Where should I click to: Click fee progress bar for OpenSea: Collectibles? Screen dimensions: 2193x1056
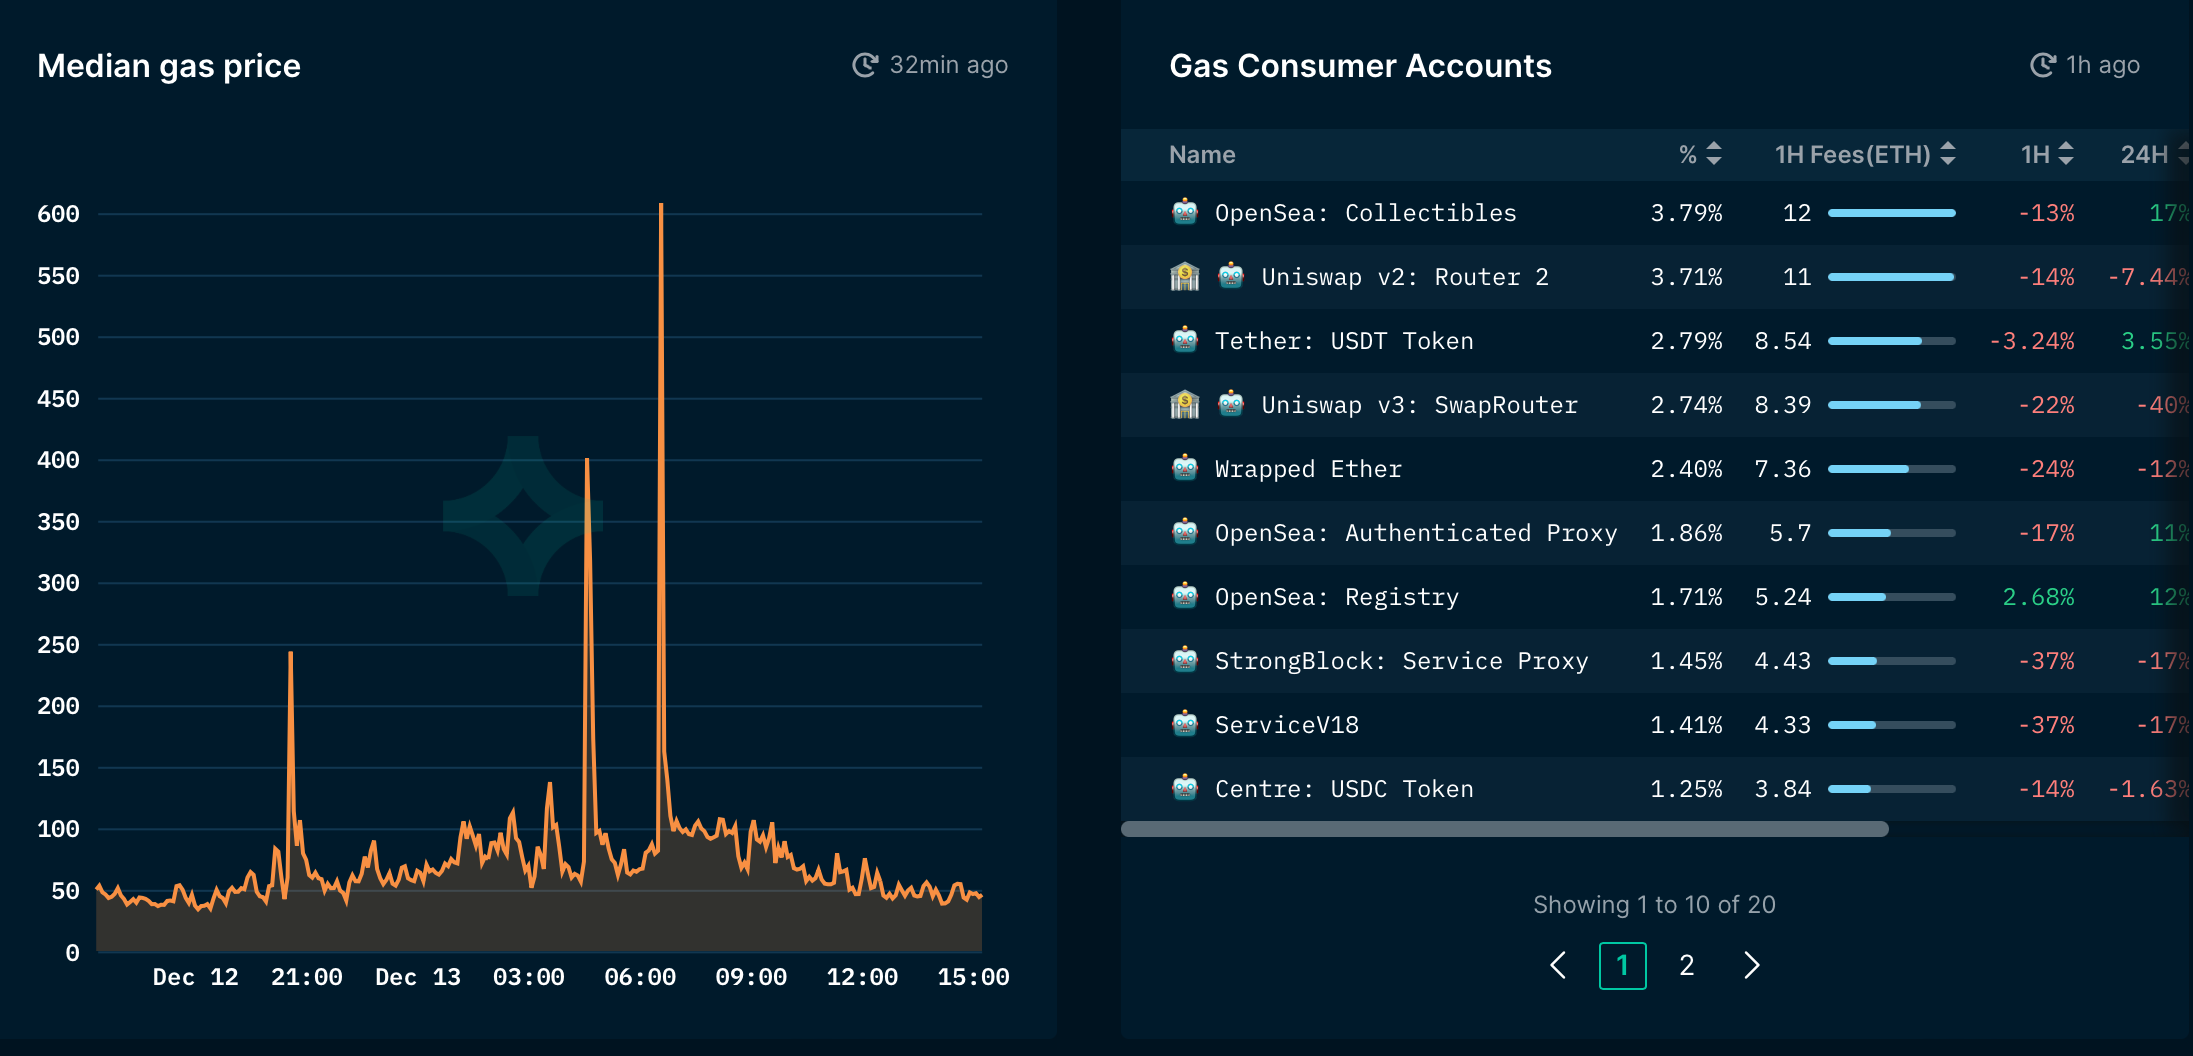pos(1891,213)
